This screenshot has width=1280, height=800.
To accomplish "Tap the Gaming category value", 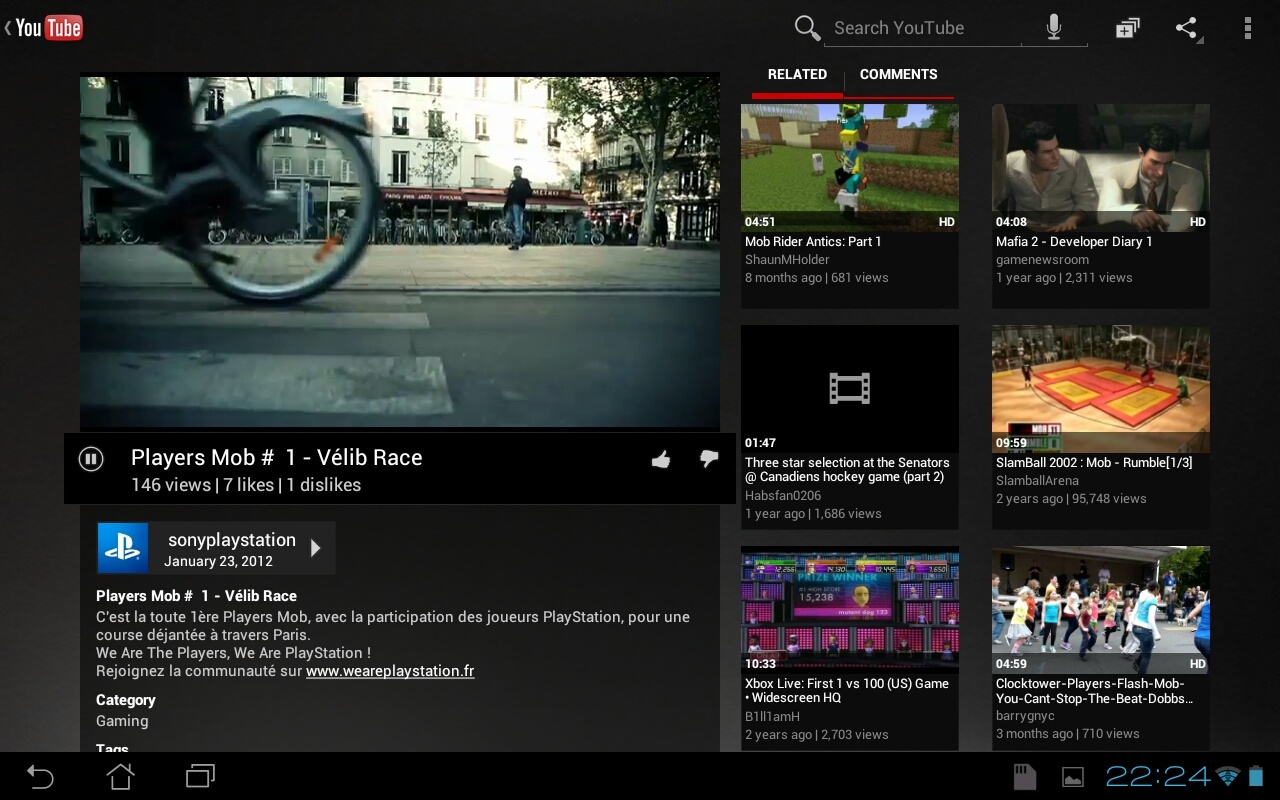I will [x=122, y=721].
